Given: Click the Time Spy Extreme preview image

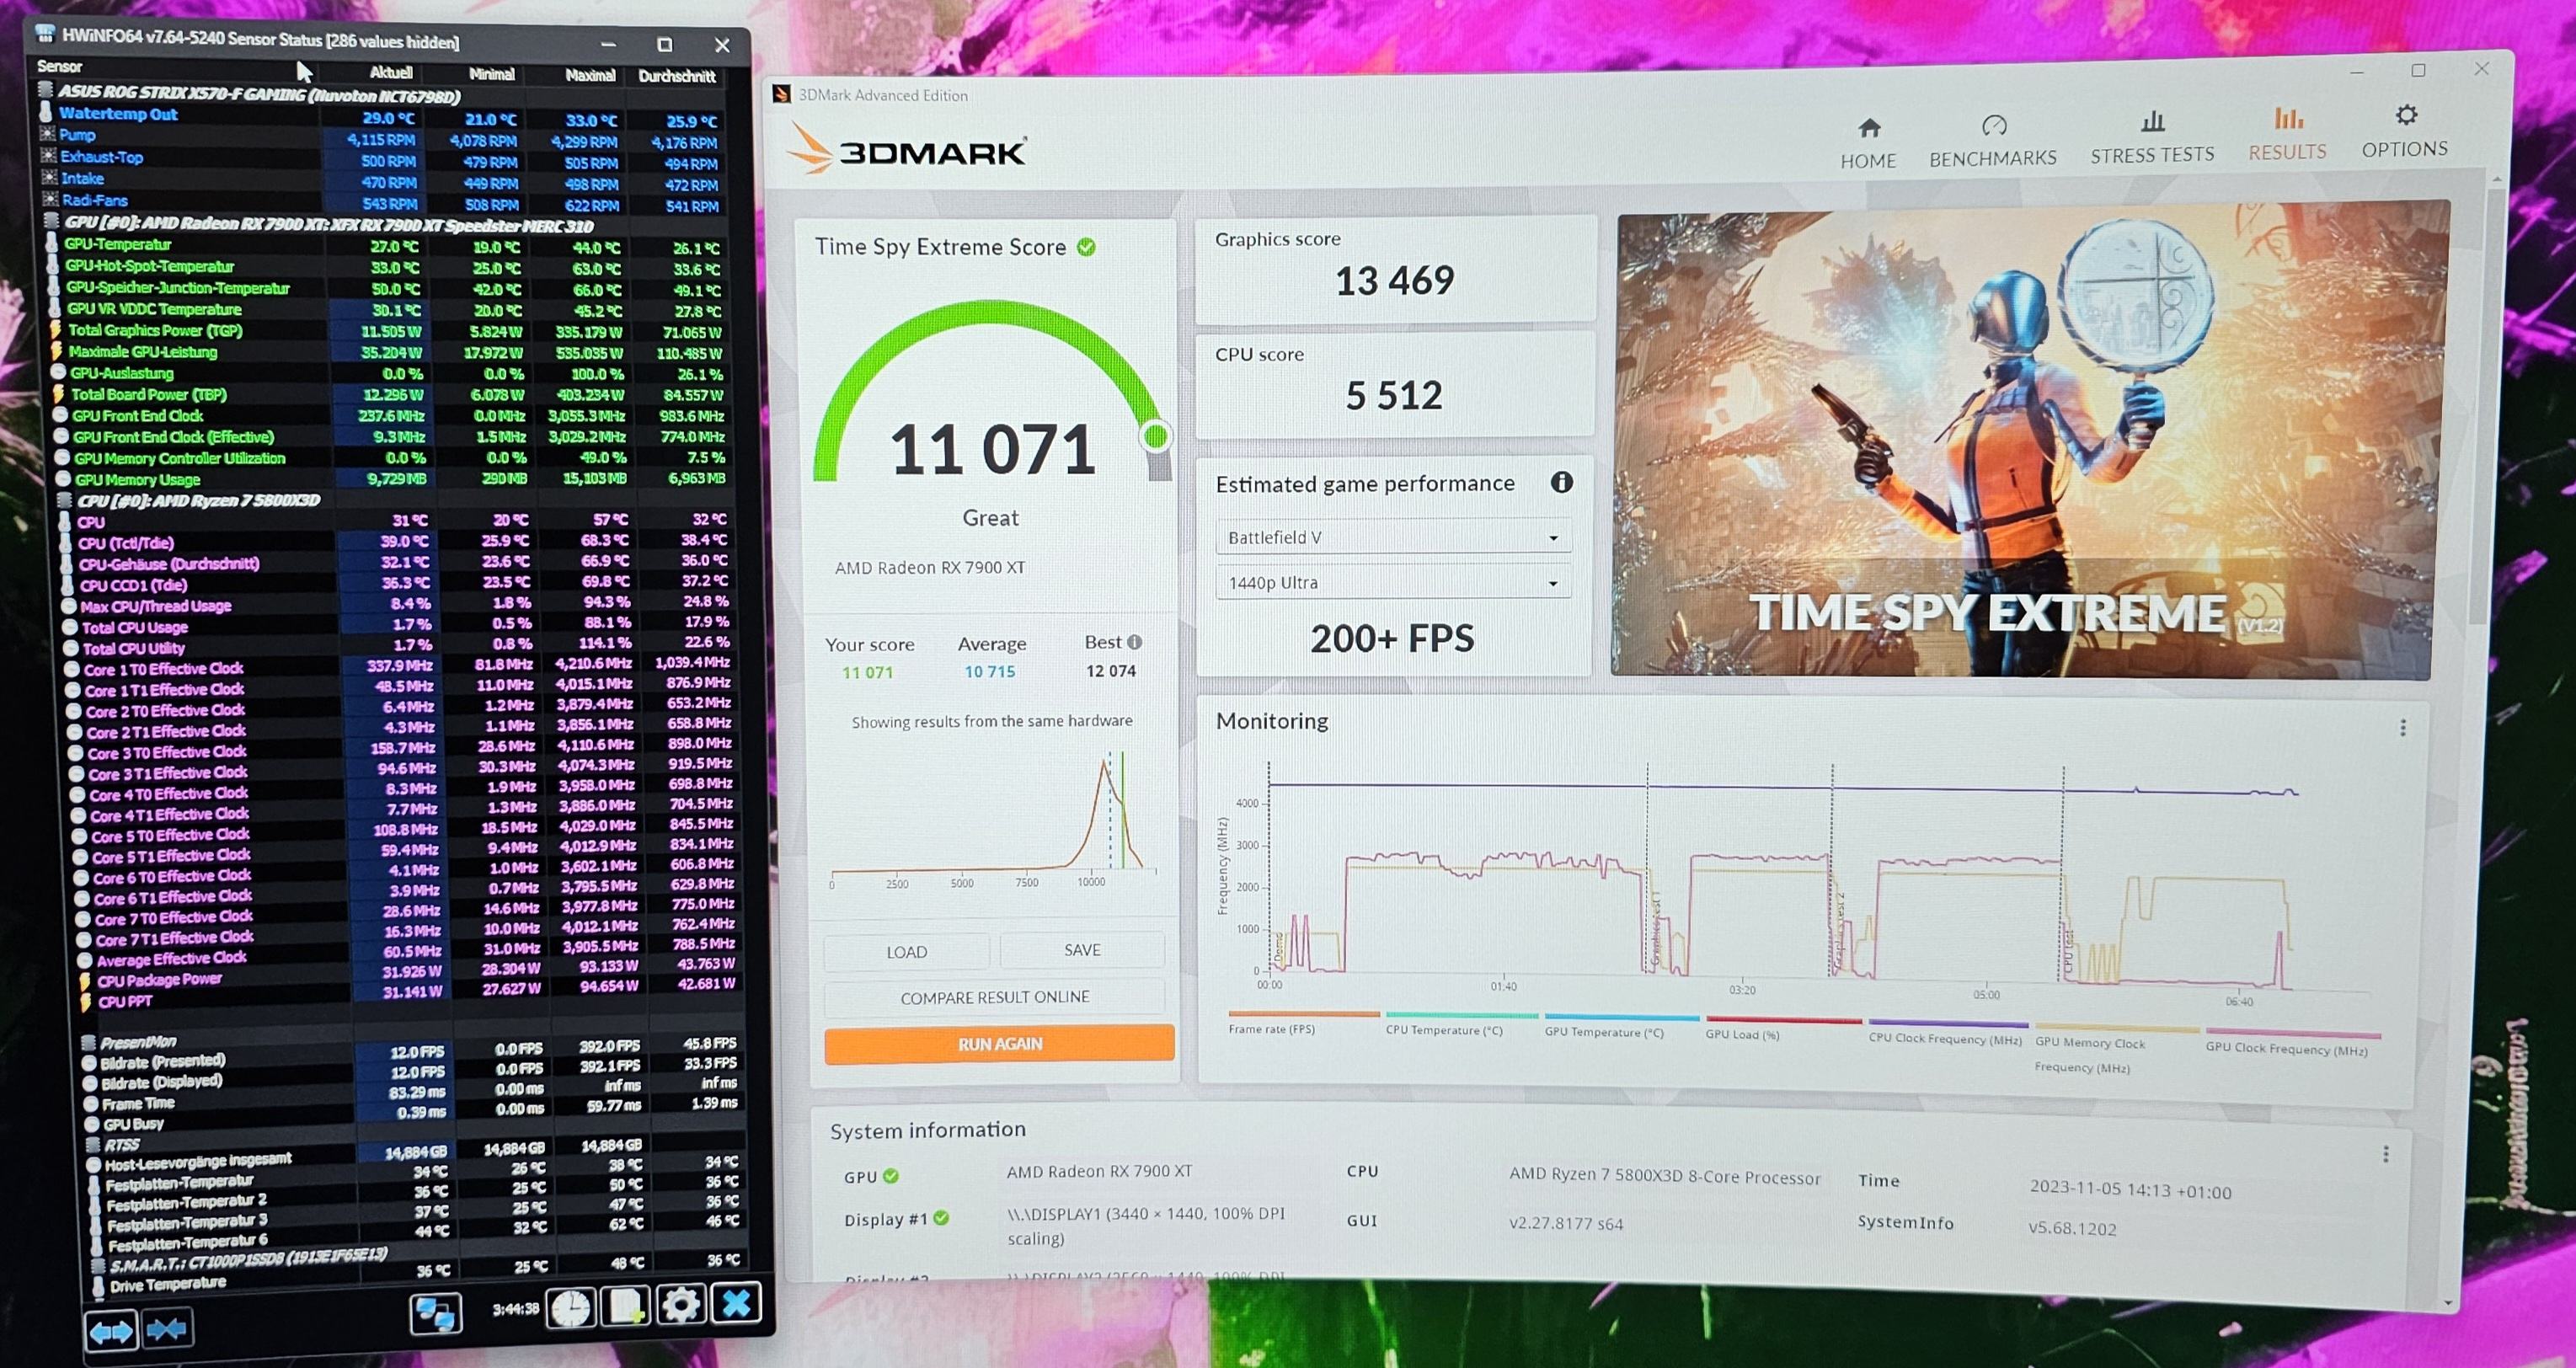Looking at the screenshot, I should 2030,440.
